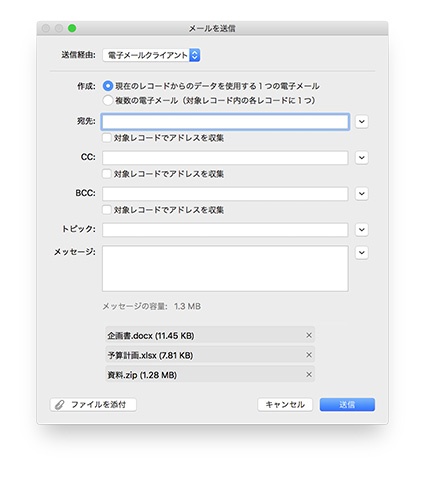Open the BCC field options arrow
The image size is (425, 477).
point(362,194)
